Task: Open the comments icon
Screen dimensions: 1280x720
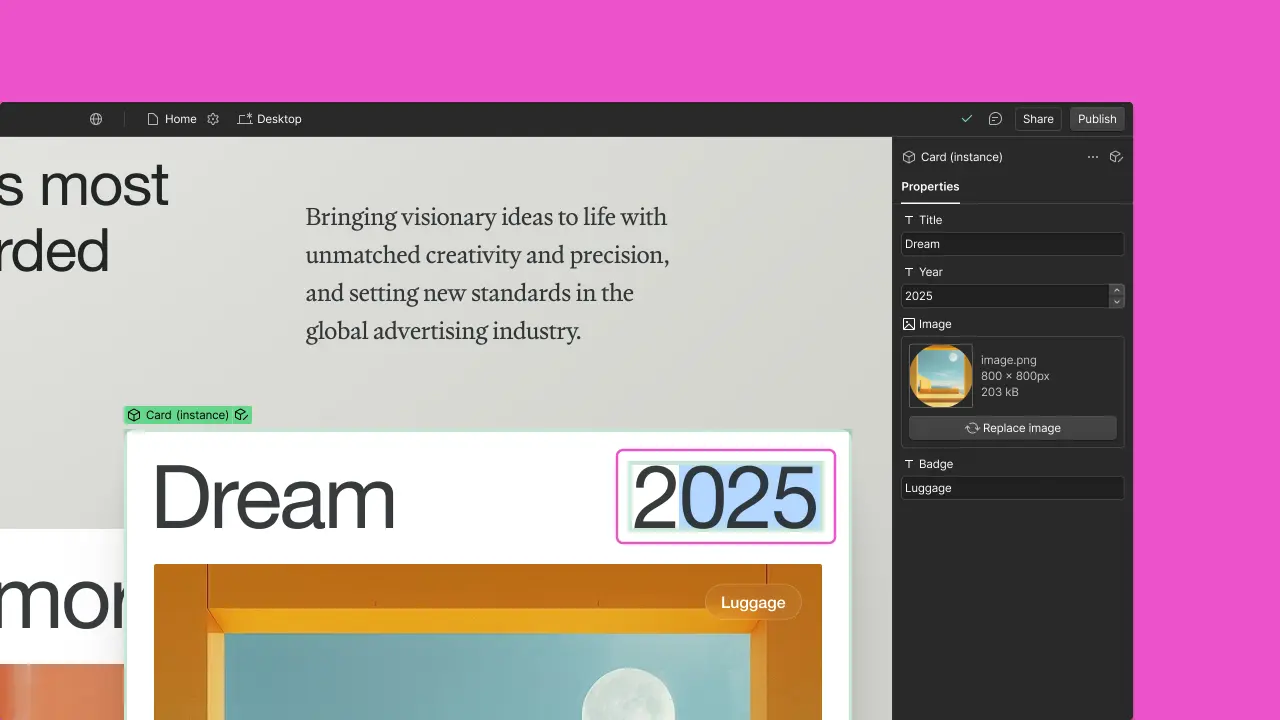Action: pos(995,119)
